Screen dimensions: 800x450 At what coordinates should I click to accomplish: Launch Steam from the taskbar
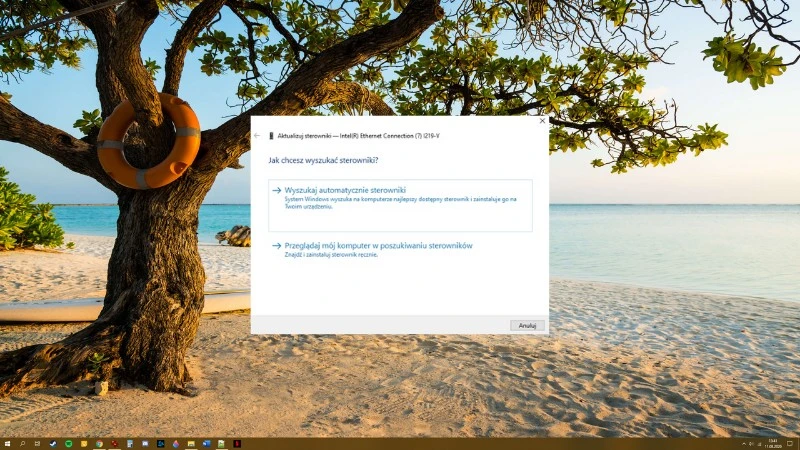pos(53,444)
